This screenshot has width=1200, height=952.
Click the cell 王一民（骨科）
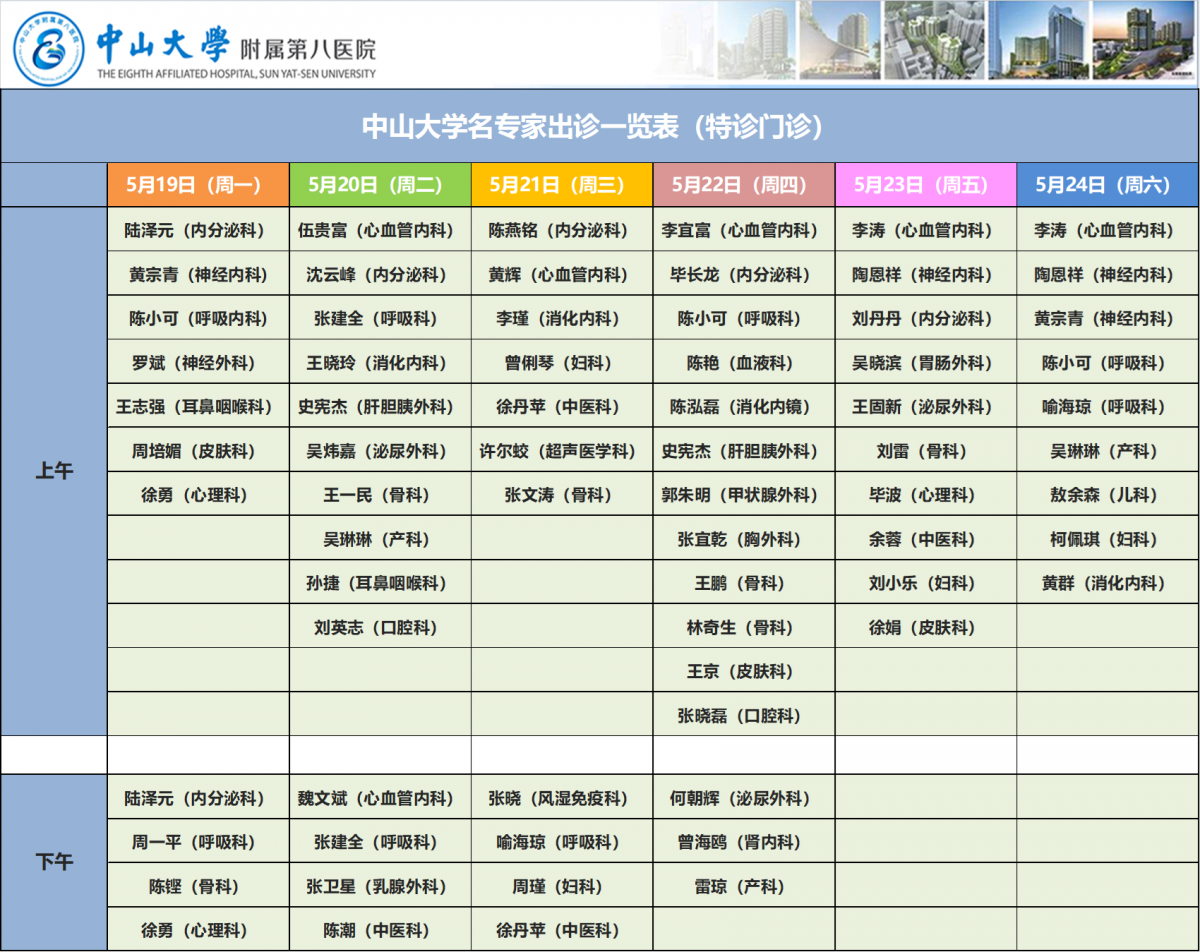tap(380, 495)
